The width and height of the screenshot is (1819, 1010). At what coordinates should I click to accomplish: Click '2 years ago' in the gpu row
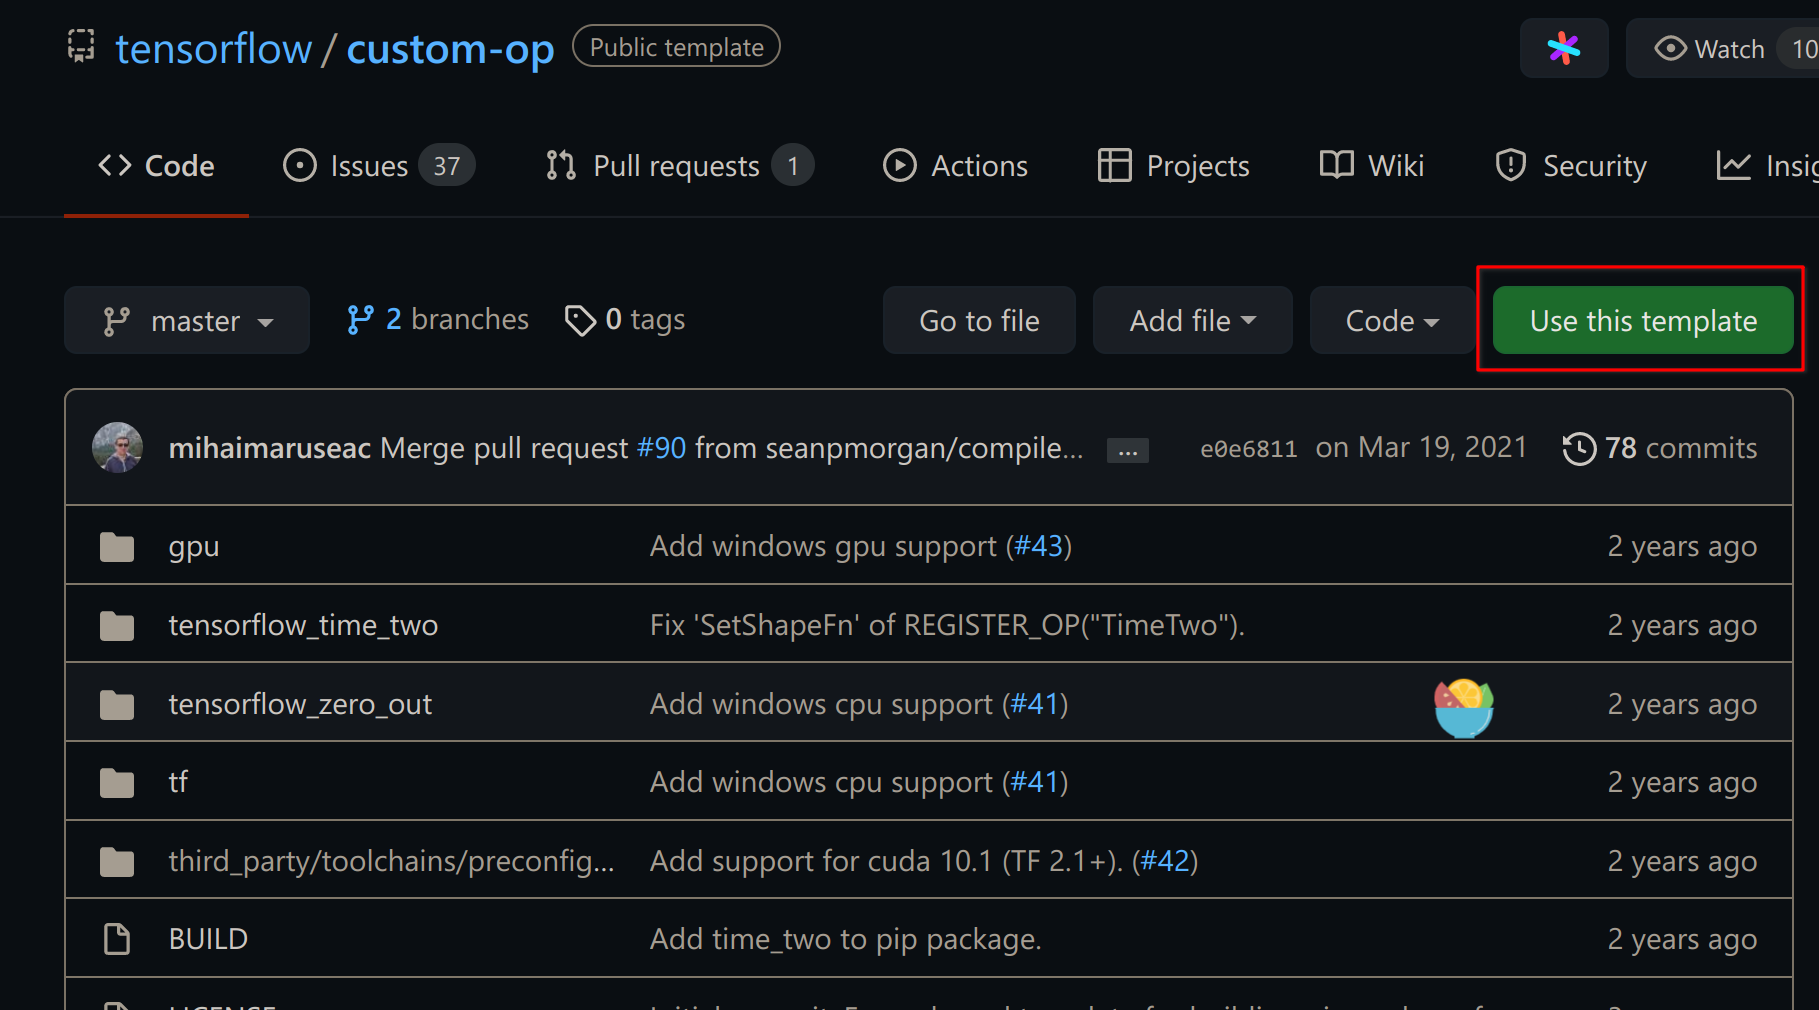1682,547
